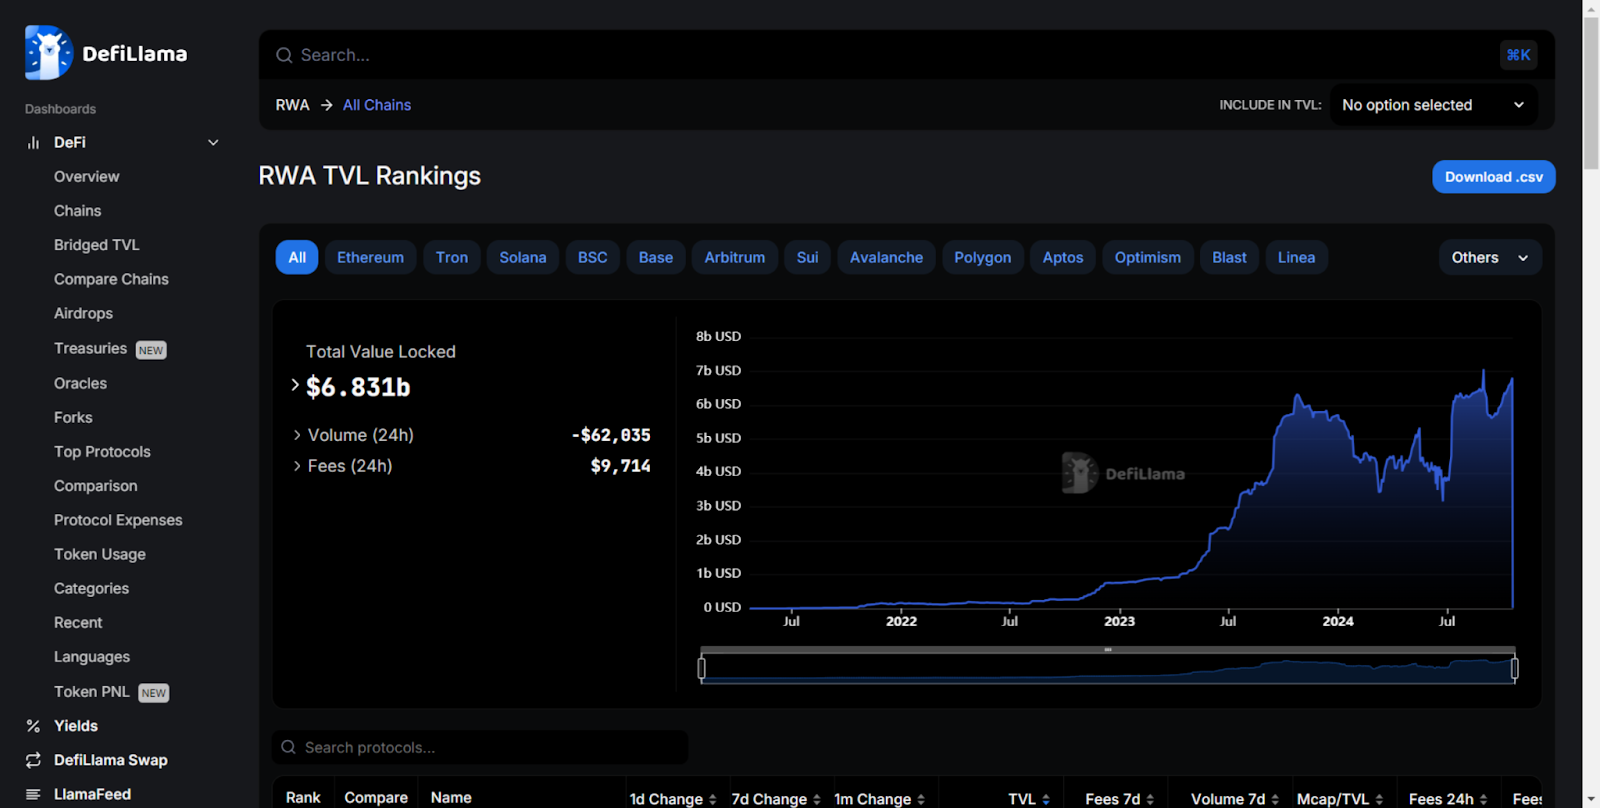Go to Top Protocols page
The height and width of the screenshot is (808, 1600).
(x=102, y=451)
